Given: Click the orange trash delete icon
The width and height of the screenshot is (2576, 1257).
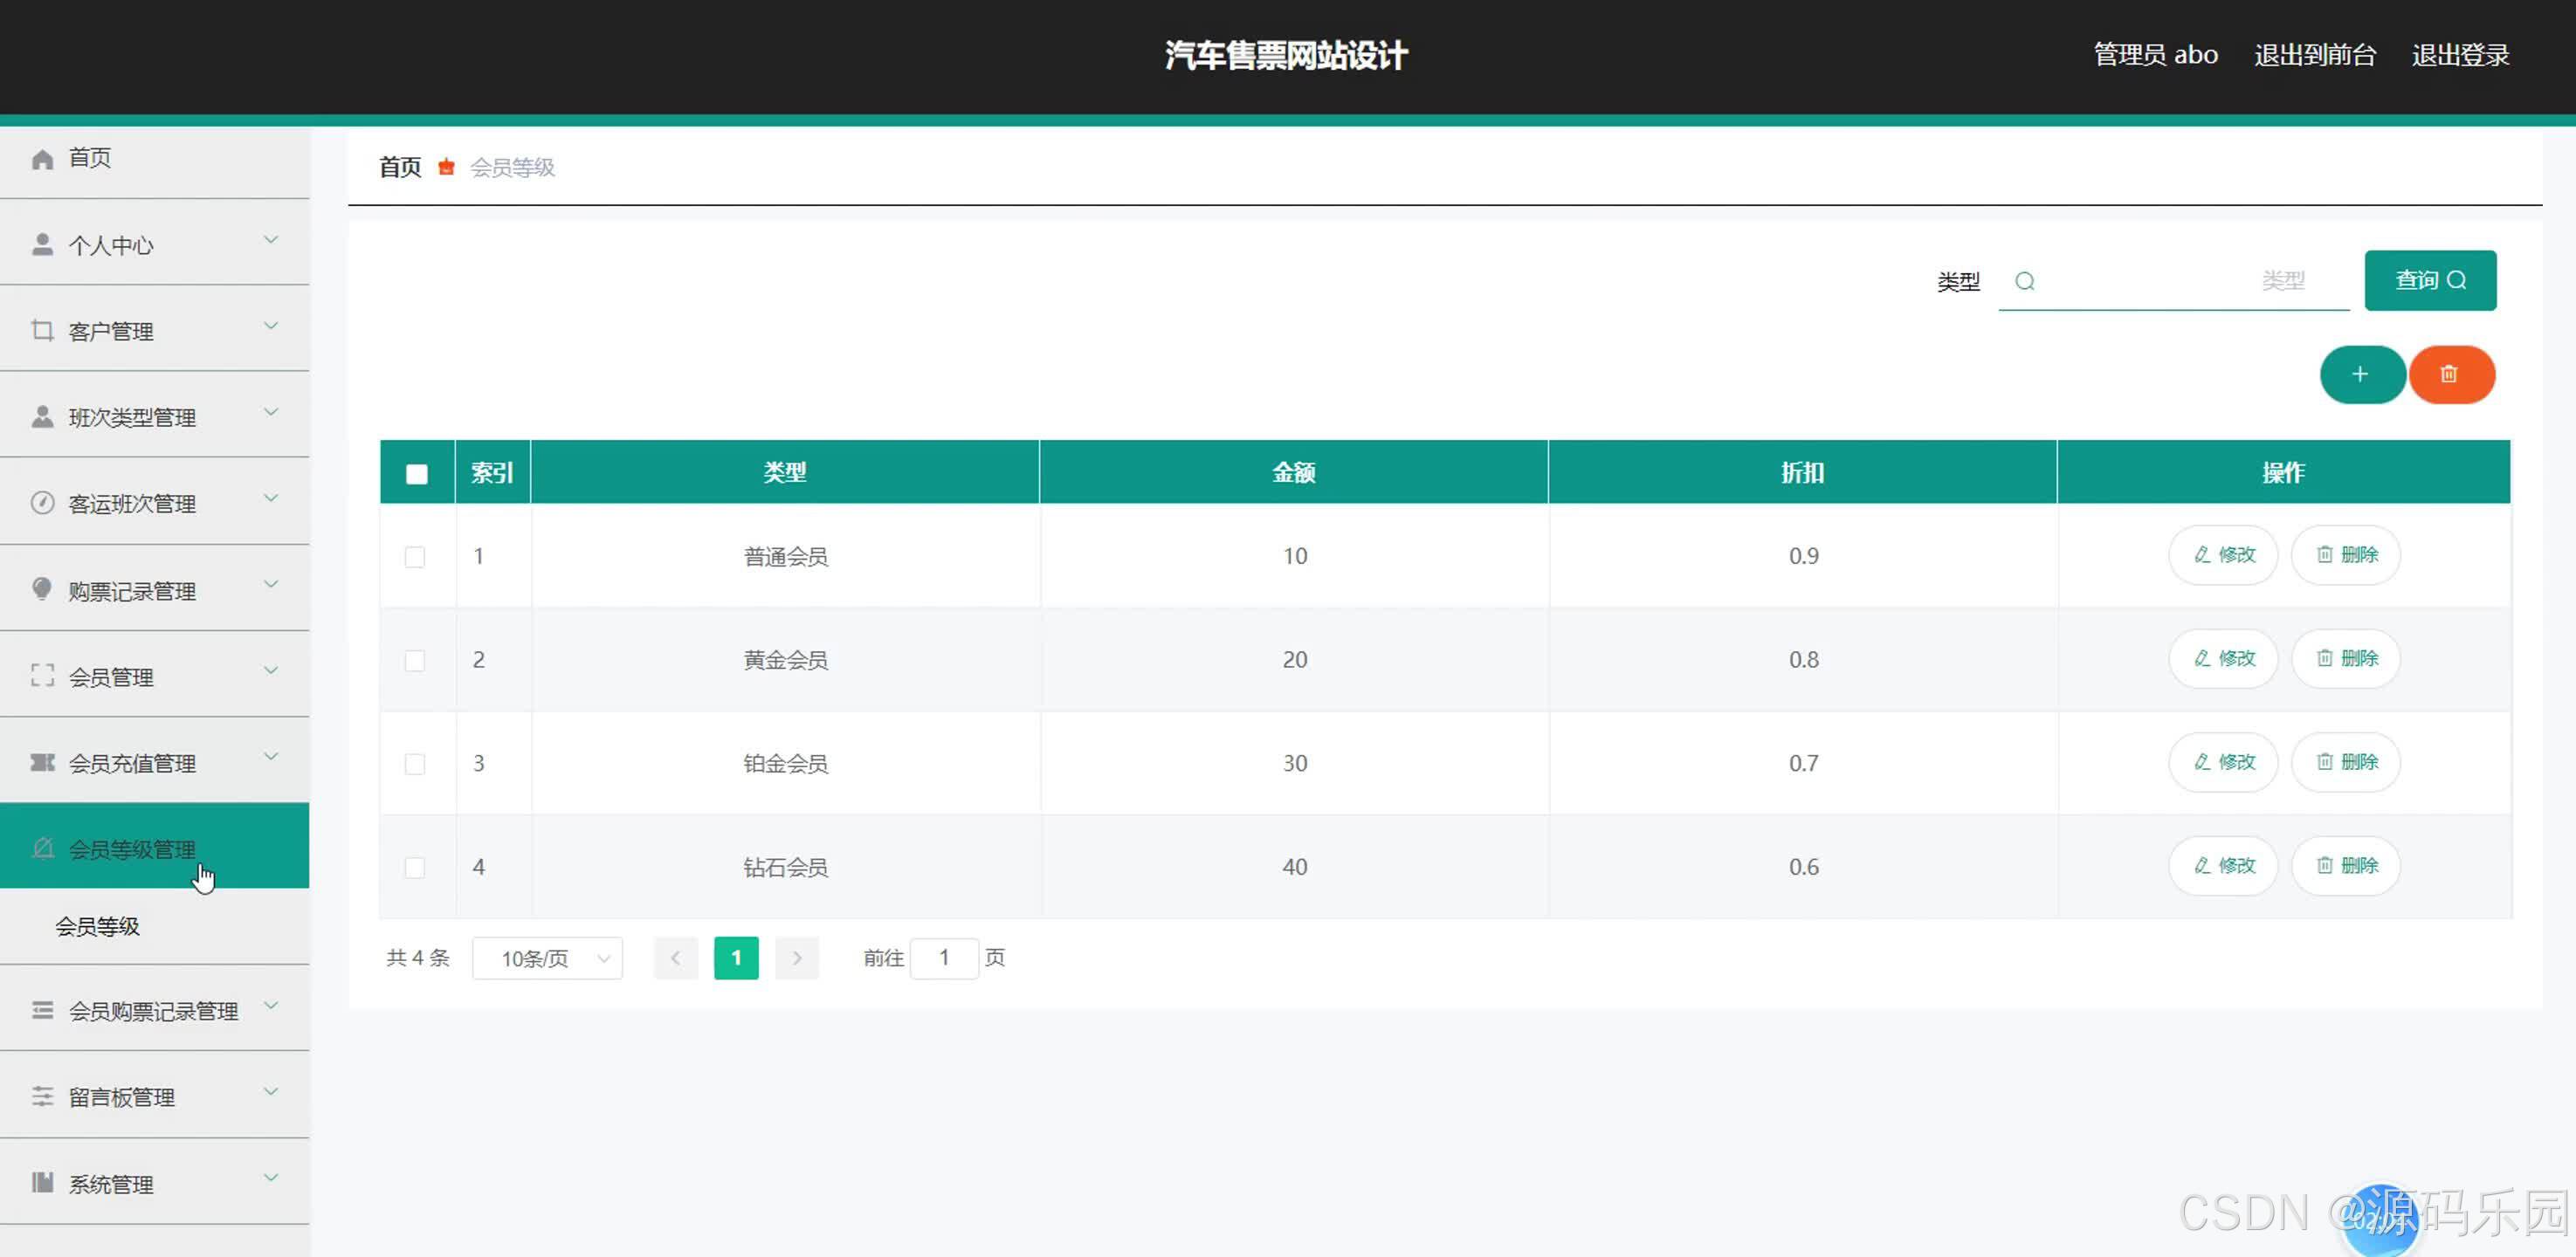Looking at the screenshot, I should 2451,374.
